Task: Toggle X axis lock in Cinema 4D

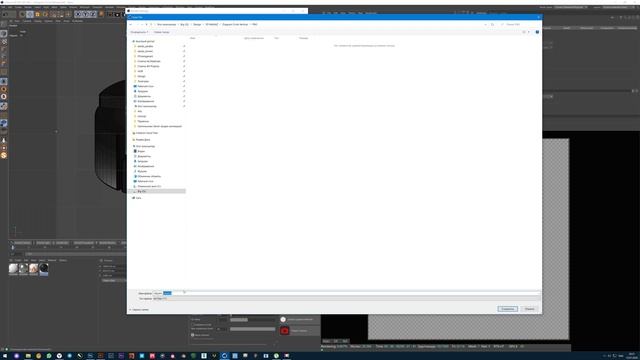Action: pyautogui.click(x=78, y=14)
